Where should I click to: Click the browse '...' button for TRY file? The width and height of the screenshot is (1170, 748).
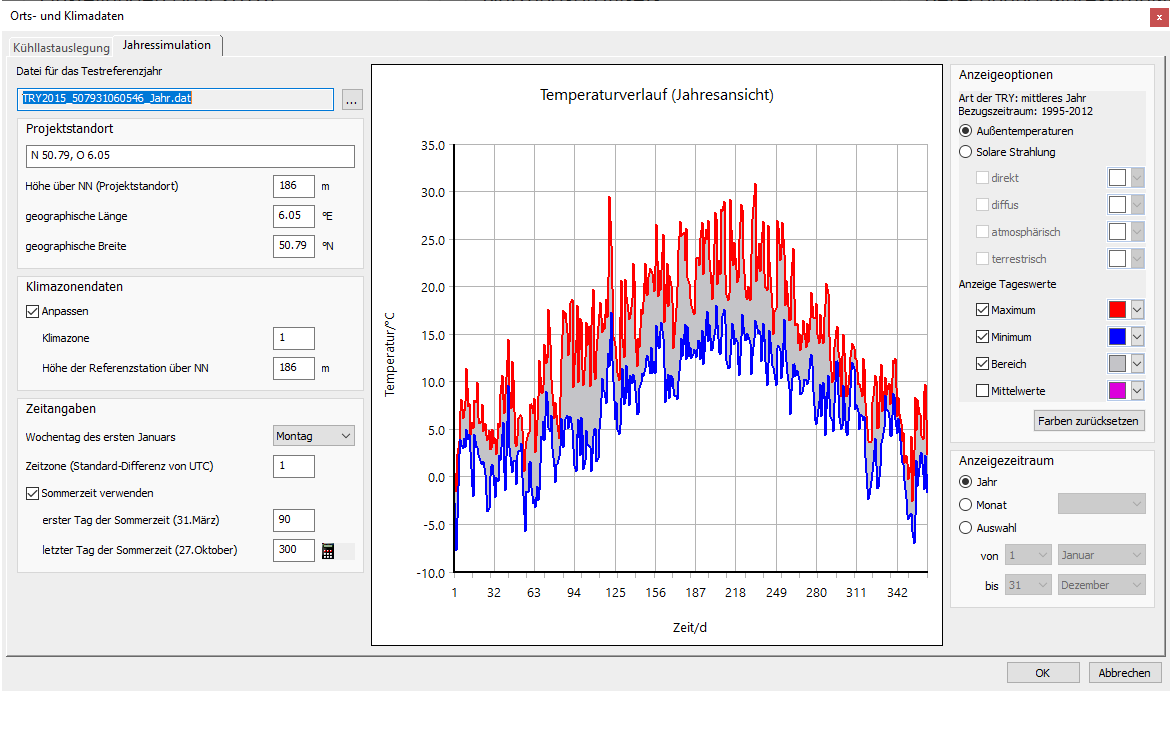click(351, 100)
